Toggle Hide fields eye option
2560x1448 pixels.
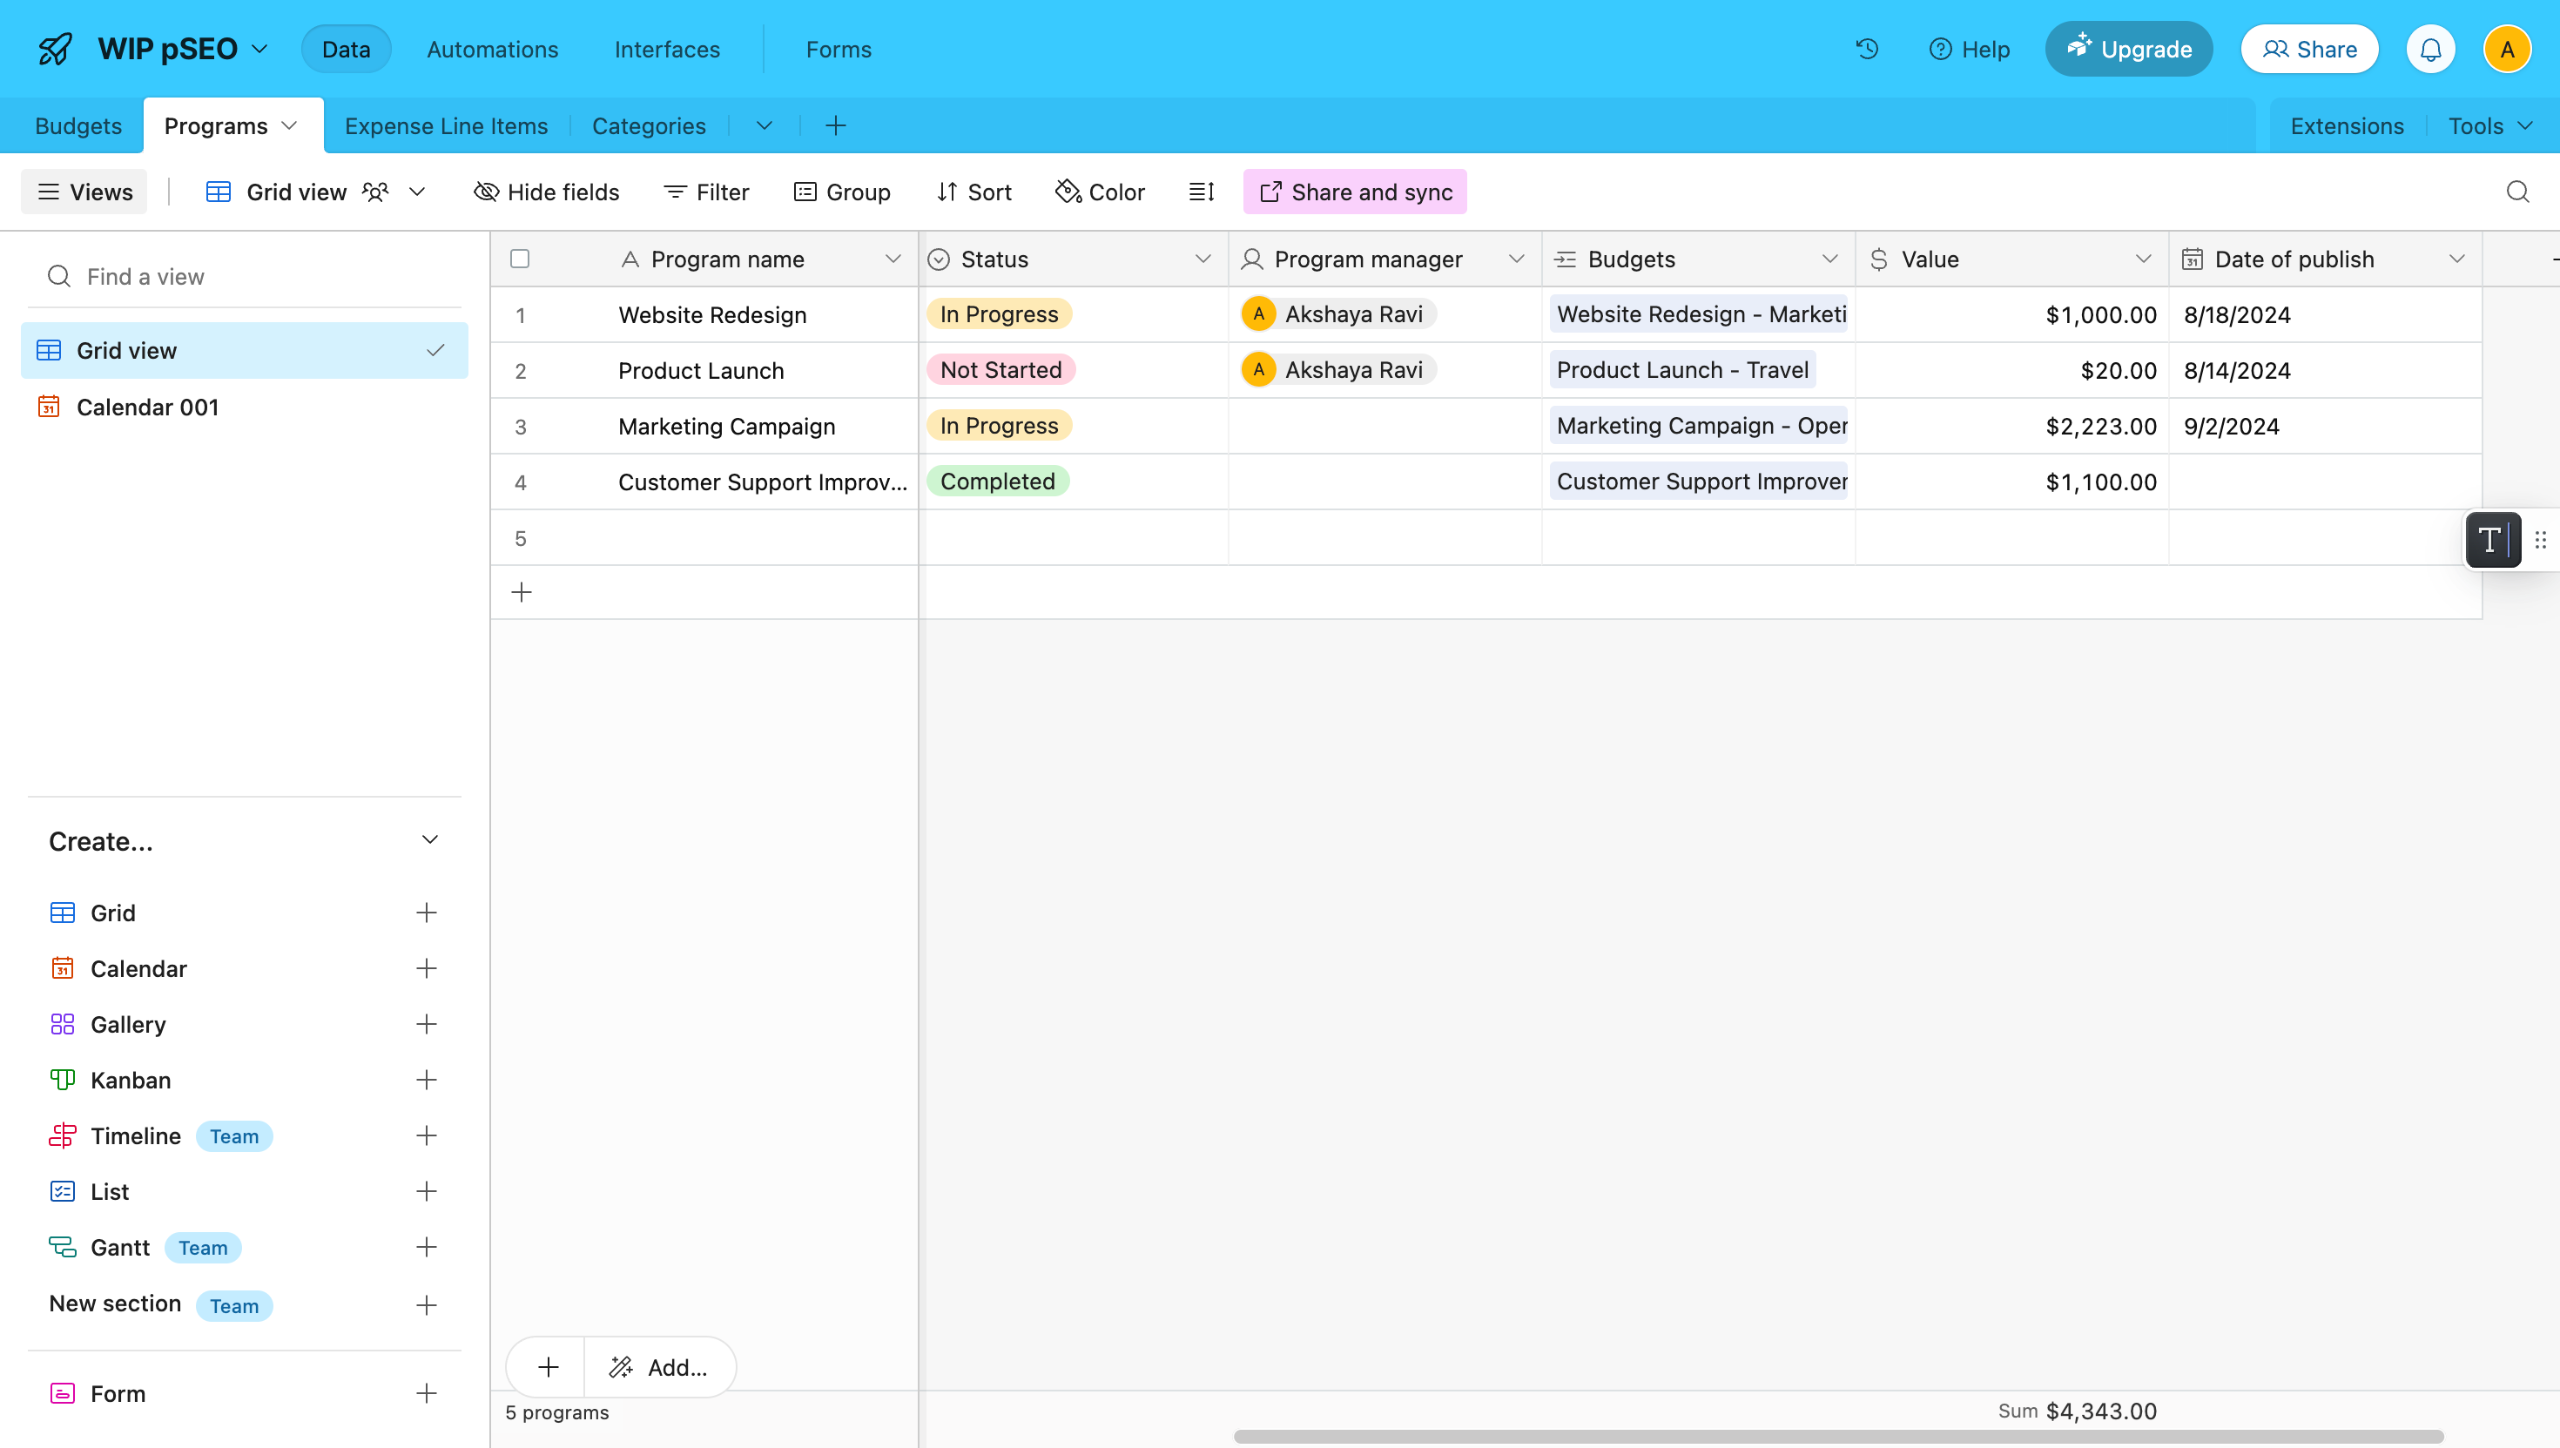(x=547, y=192)
